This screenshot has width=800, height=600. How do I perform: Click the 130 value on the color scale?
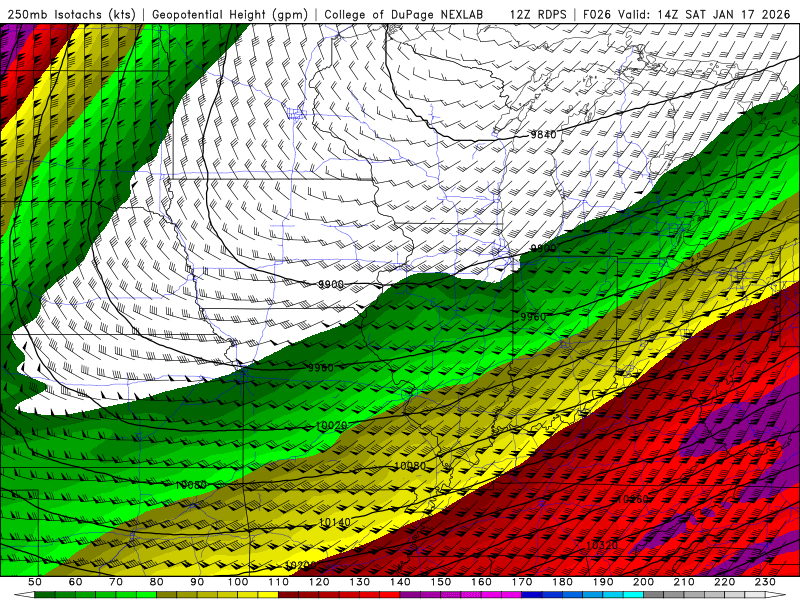pos(360,582)
